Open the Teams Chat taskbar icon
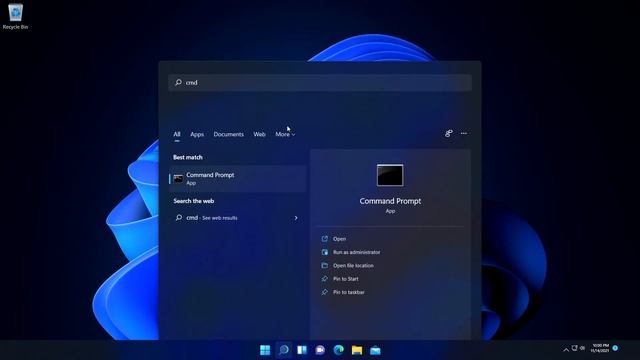The width and height of the screenshot is (640, 360). click(x=320, y=350)
